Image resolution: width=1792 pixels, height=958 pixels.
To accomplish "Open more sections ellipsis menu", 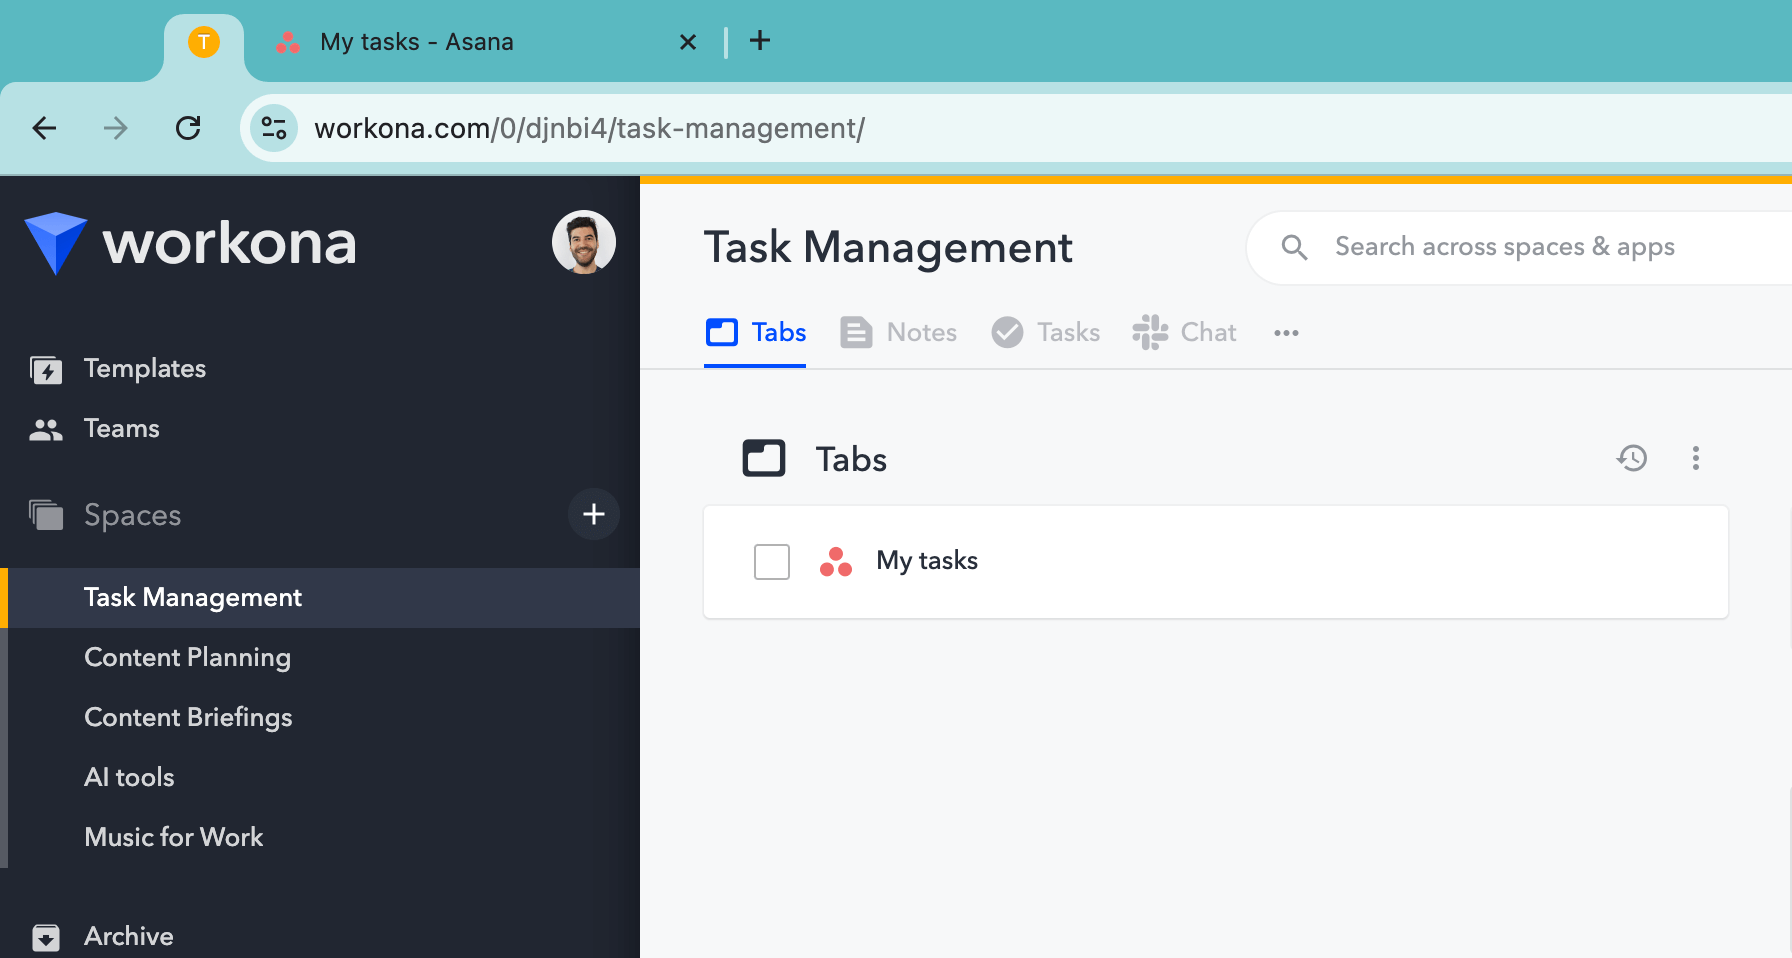I will 1286,333.
